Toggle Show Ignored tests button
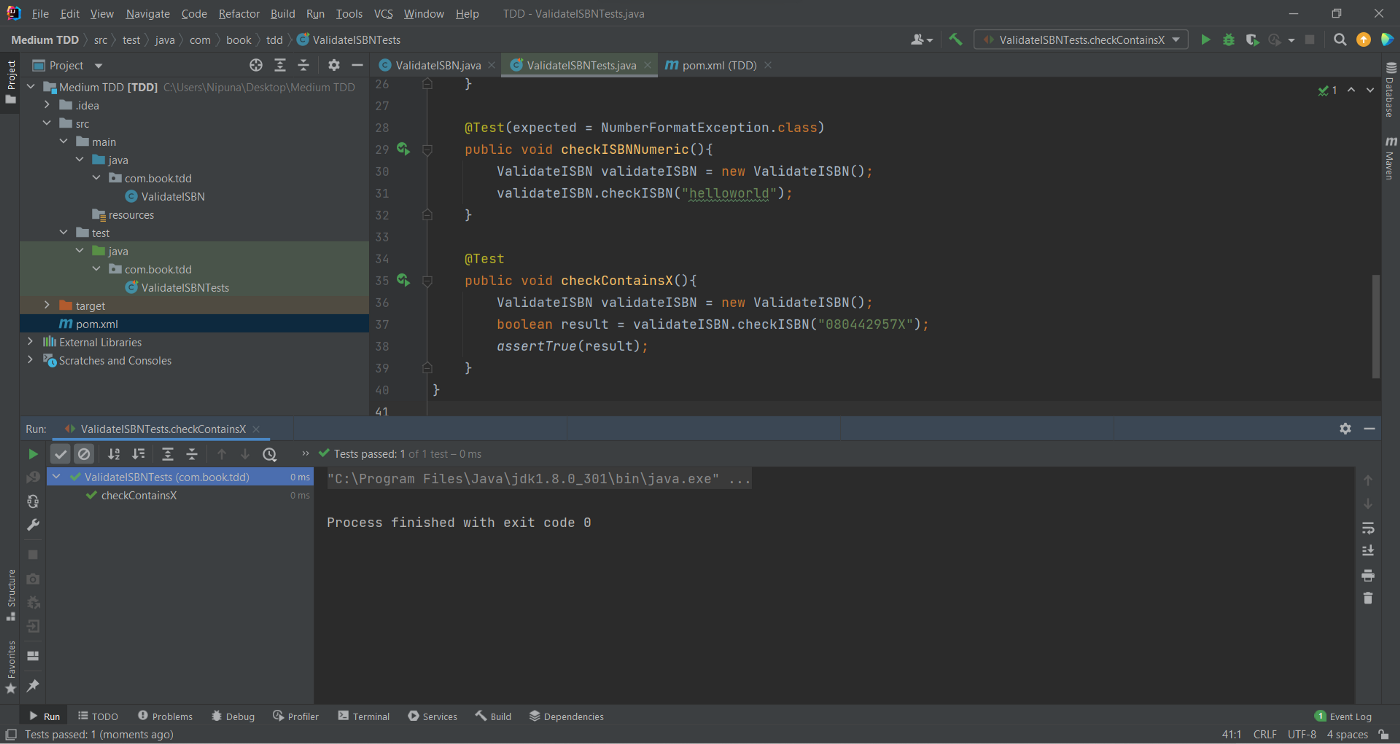Screen dimensions: 1400x744 point(84,454)
